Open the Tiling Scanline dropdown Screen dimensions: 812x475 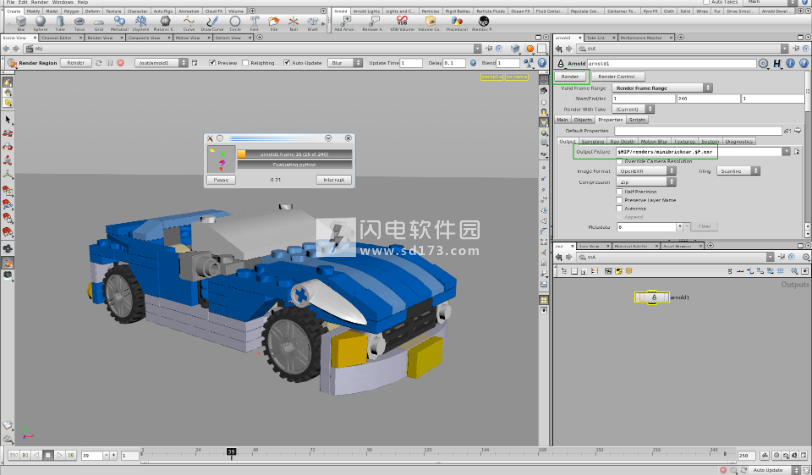738,171
